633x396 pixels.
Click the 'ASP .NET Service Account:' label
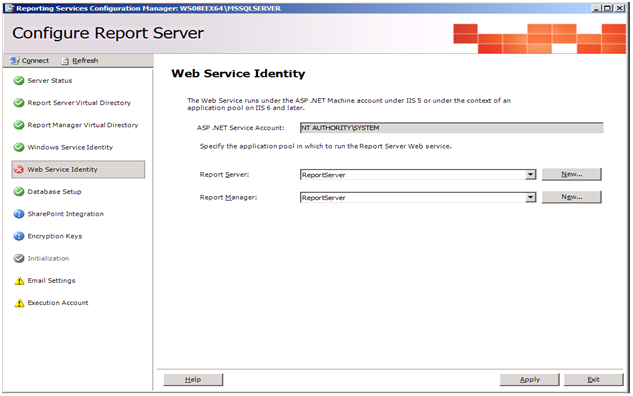pyautogui.click(x=241, y=128)
